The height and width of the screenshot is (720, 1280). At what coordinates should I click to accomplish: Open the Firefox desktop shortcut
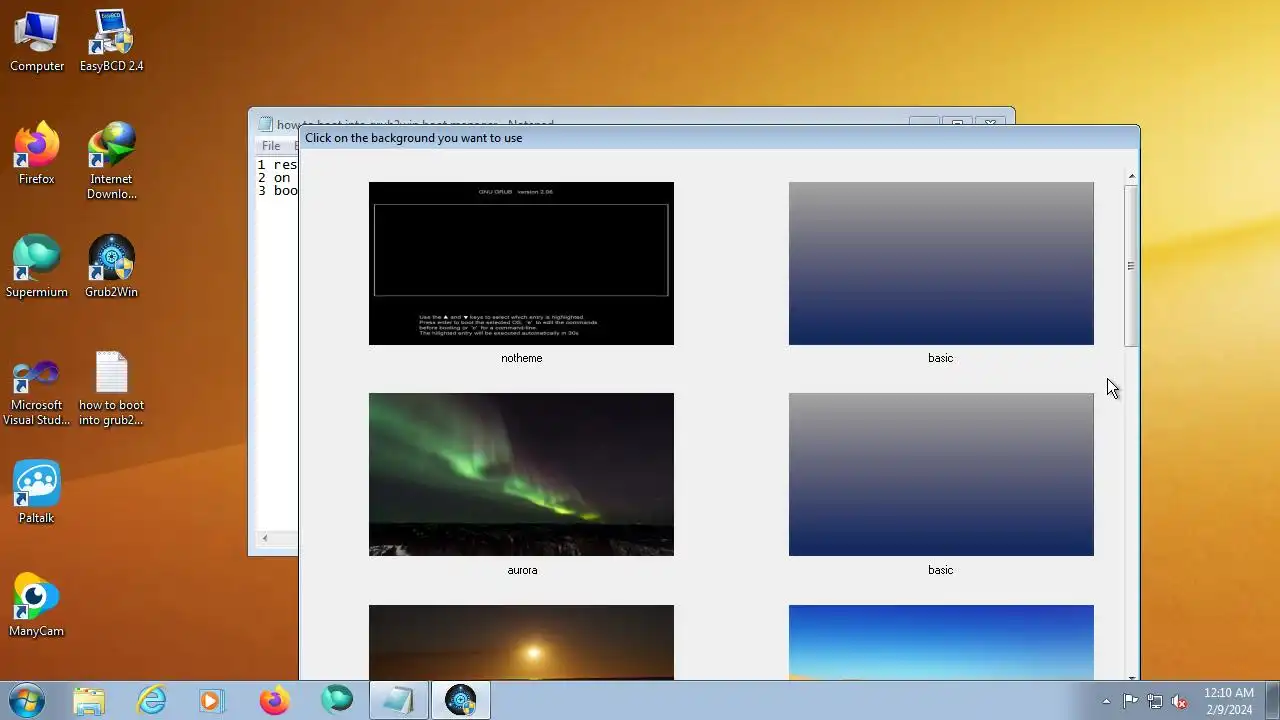click(x=37, y=154)
